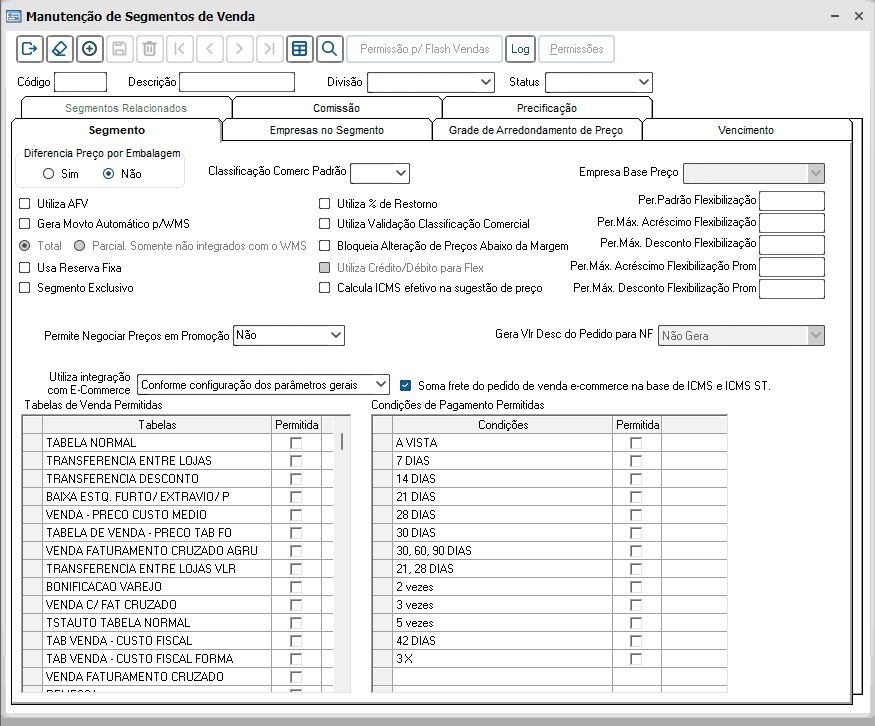875x726 pixels.
Task: Uncheck Soma frete do pedido e-commerce option
Action: click(406, 384)
